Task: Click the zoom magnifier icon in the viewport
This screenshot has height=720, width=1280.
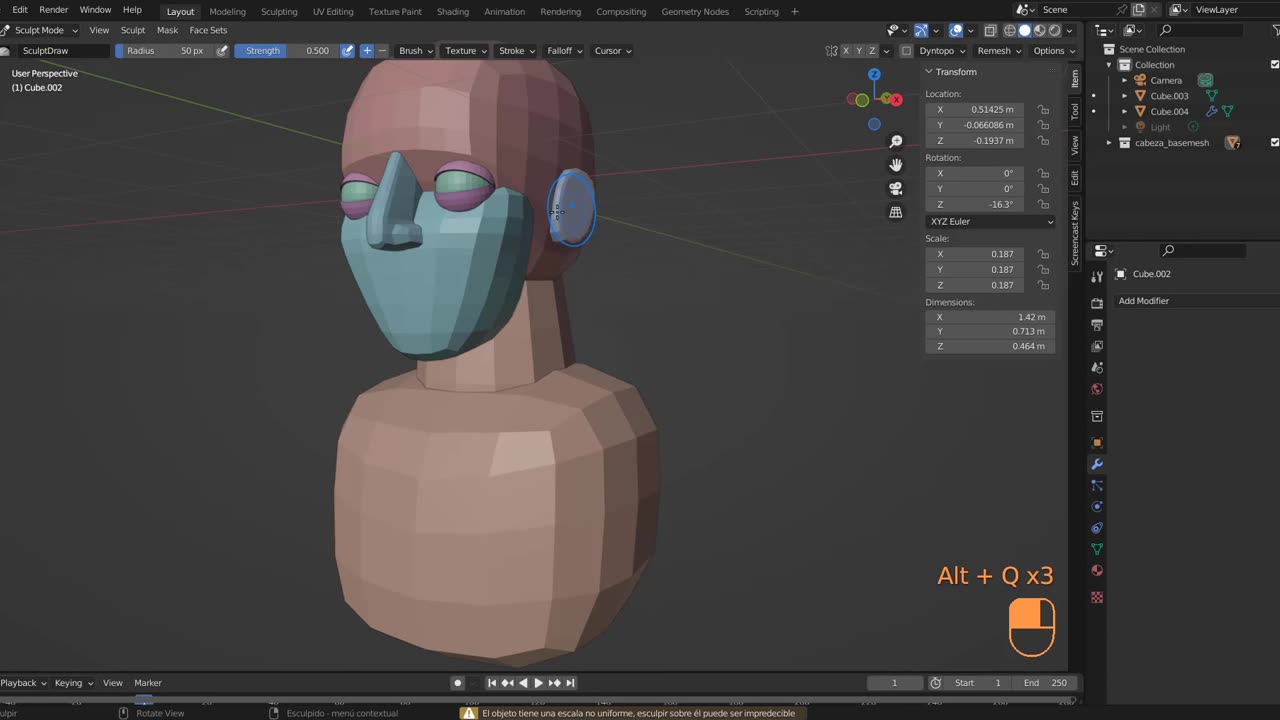Action: pyautogui.click(x=896, y=142)
